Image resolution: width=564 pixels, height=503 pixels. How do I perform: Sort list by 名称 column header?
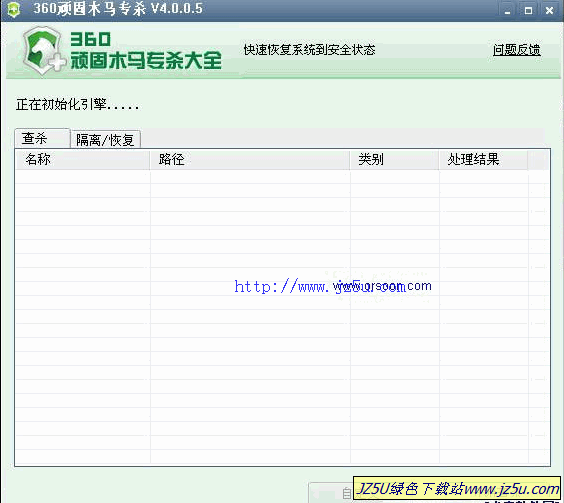coord(83,159)
